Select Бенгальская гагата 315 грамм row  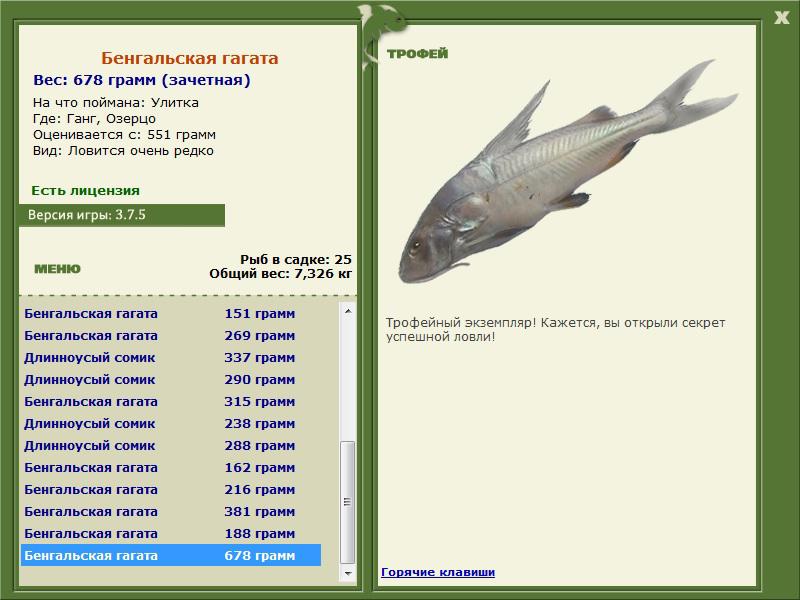pyautogui.click(x=171, y=402)
